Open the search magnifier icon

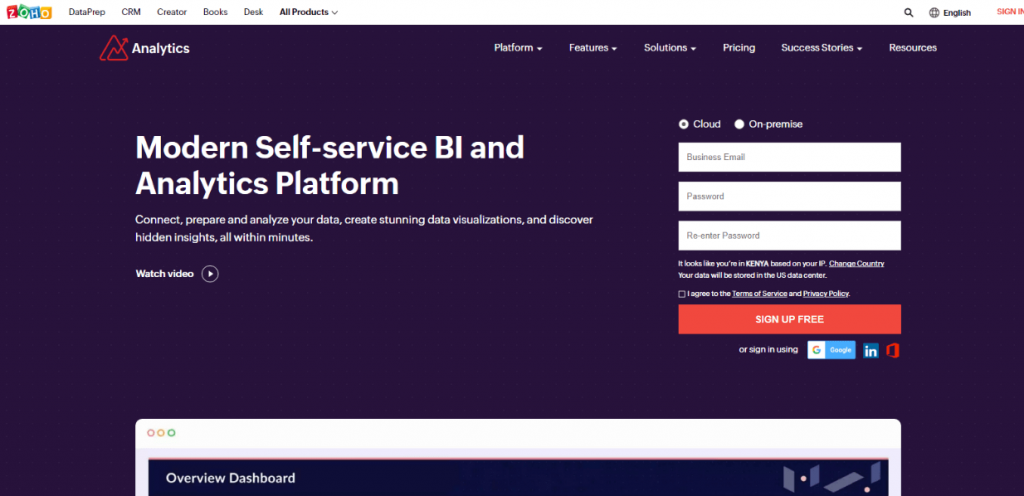coord(908,12)
